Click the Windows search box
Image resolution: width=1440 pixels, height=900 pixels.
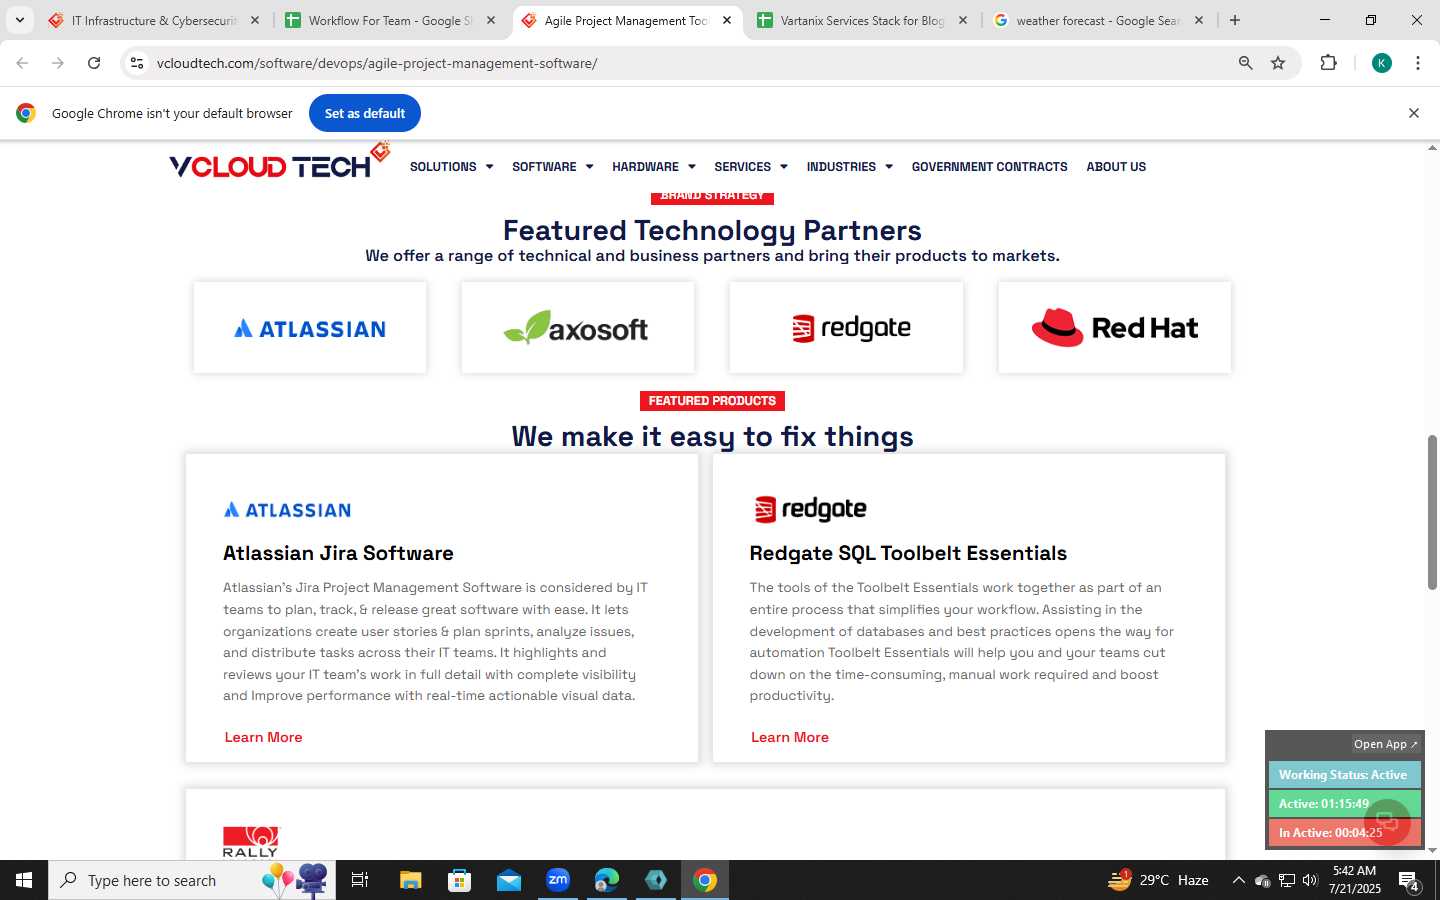192,880
